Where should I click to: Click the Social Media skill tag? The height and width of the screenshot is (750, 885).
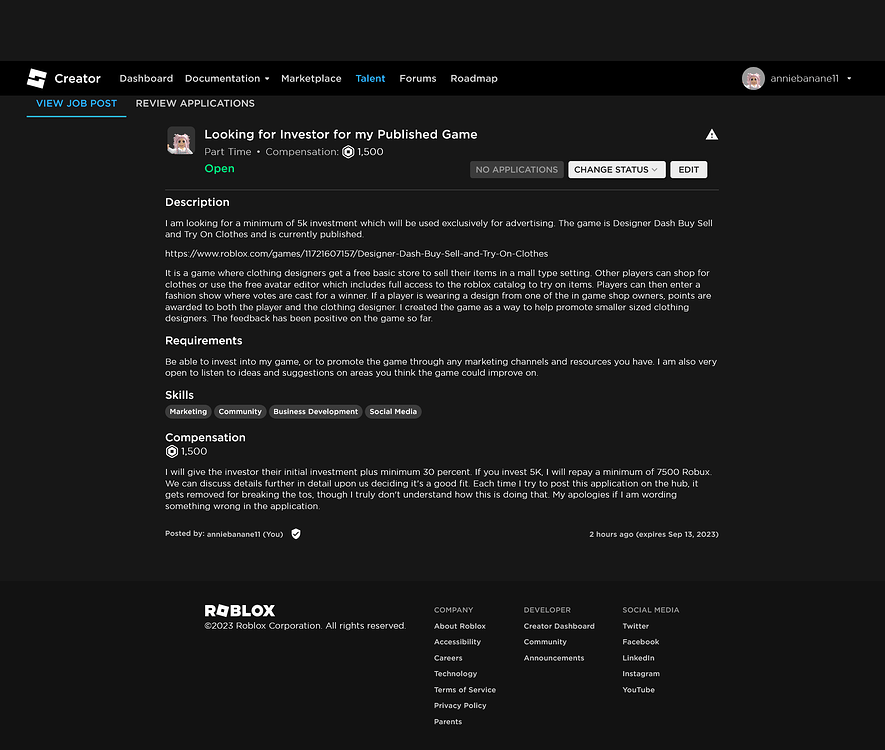point(393,412)
